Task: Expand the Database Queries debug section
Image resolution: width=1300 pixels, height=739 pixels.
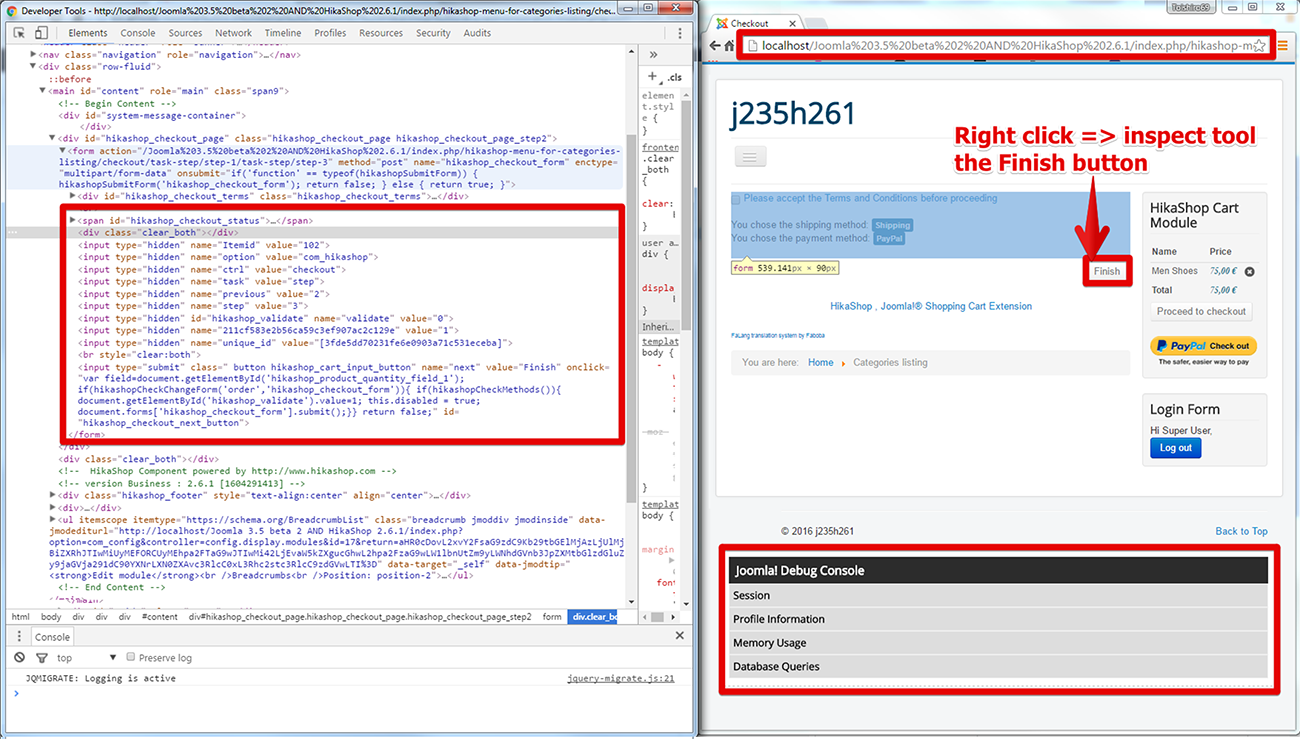Action: [x=776, y=667]
